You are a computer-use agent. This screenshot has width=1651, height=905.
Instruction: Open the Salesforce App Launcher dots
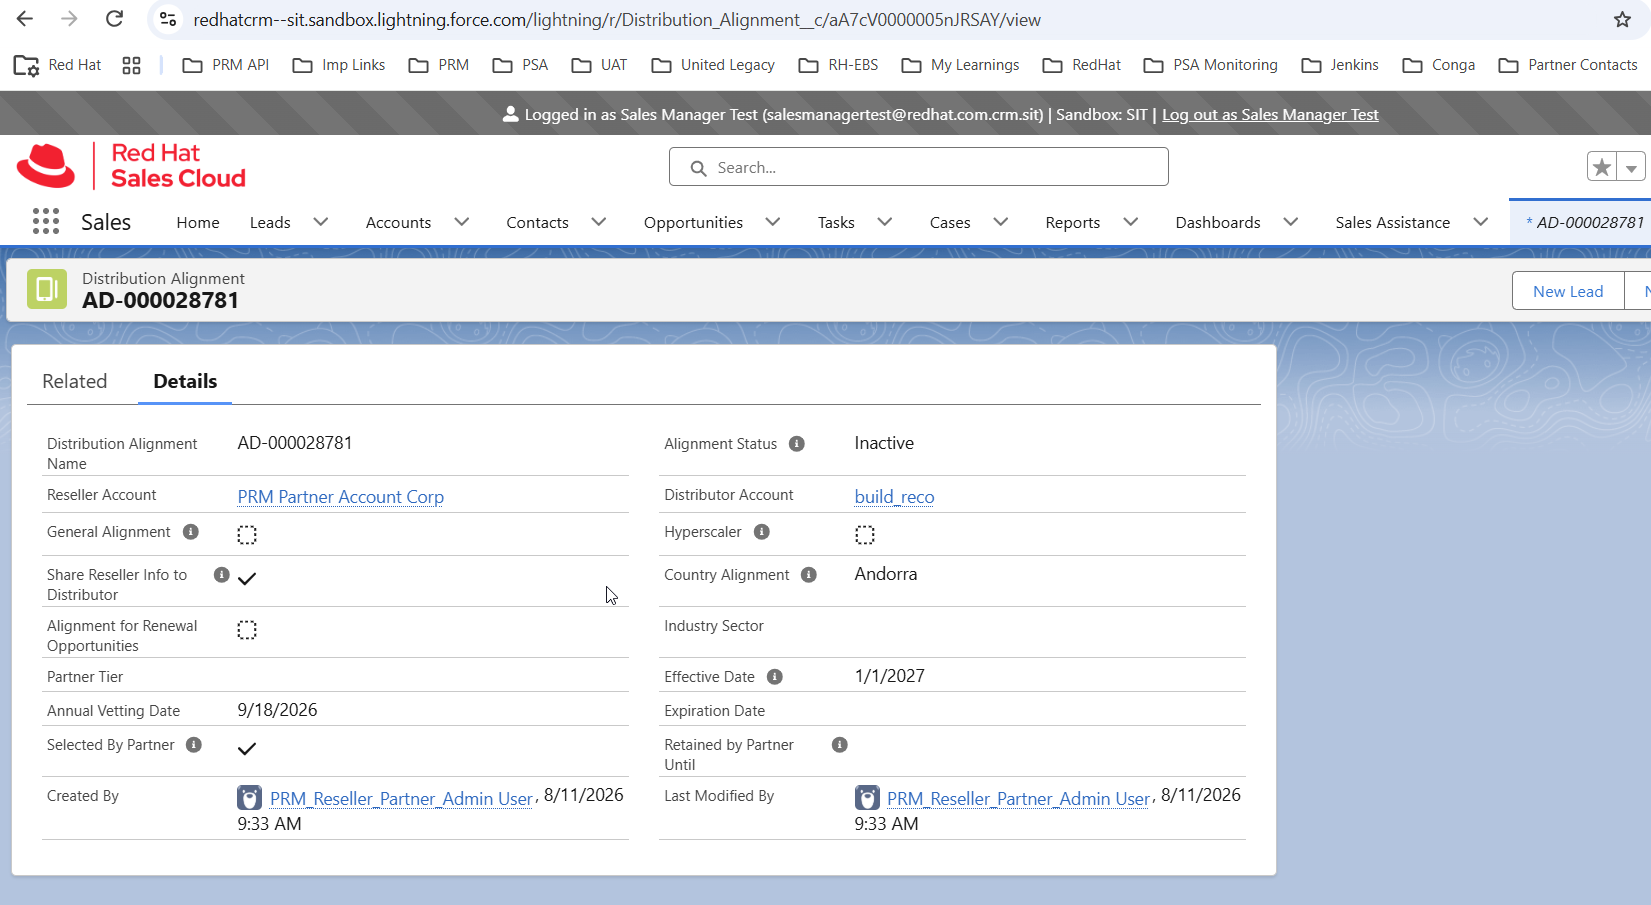pos(46,222)
